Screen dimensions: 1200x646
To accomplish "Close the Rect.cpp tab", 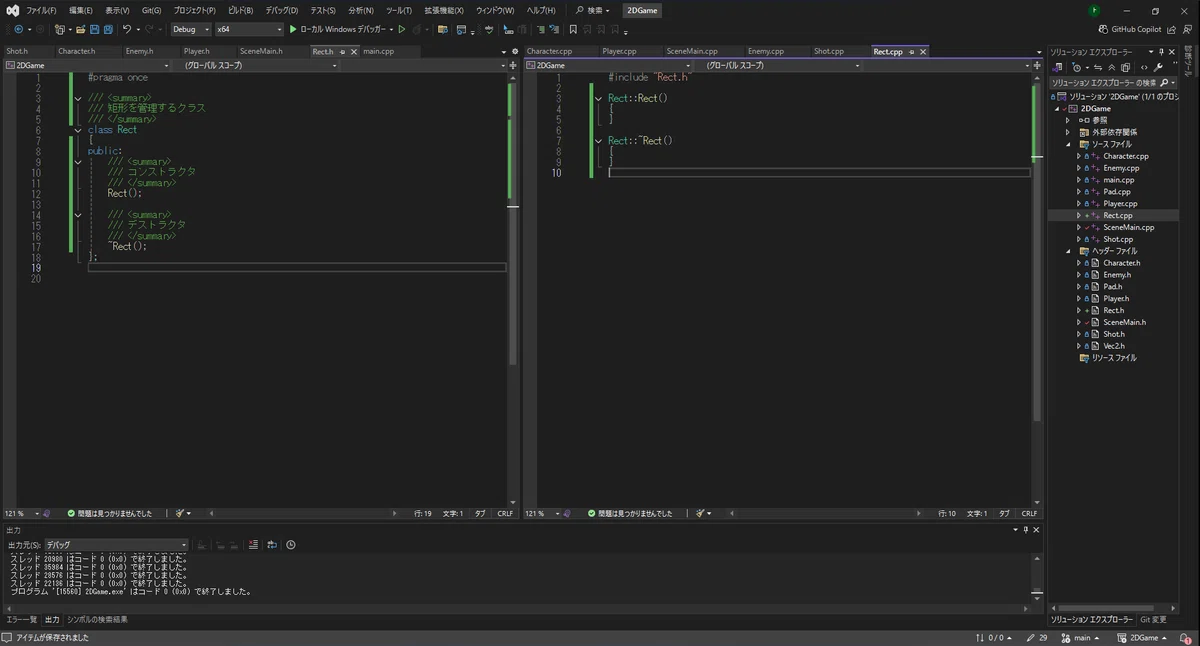I will tap(922, 51).
